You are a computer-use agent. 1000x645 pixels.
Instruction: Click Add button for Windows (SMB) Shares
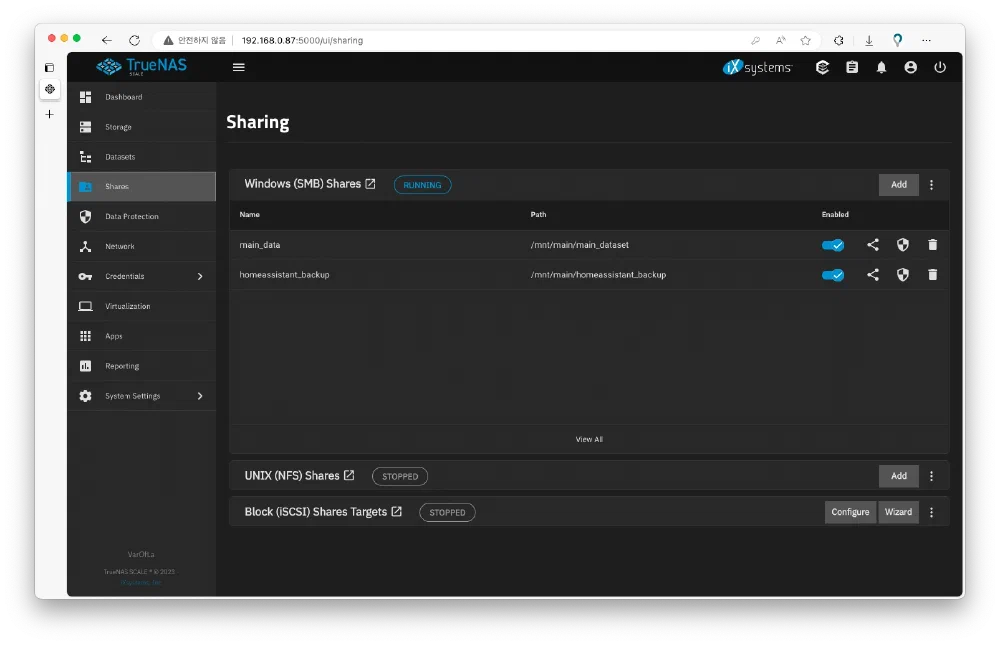click(898, 185)
